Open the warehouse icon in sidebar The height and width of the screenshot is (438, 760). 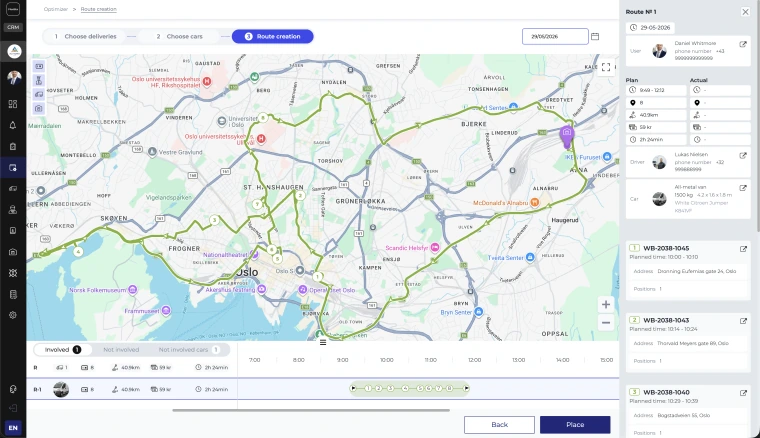pos(13,252)
